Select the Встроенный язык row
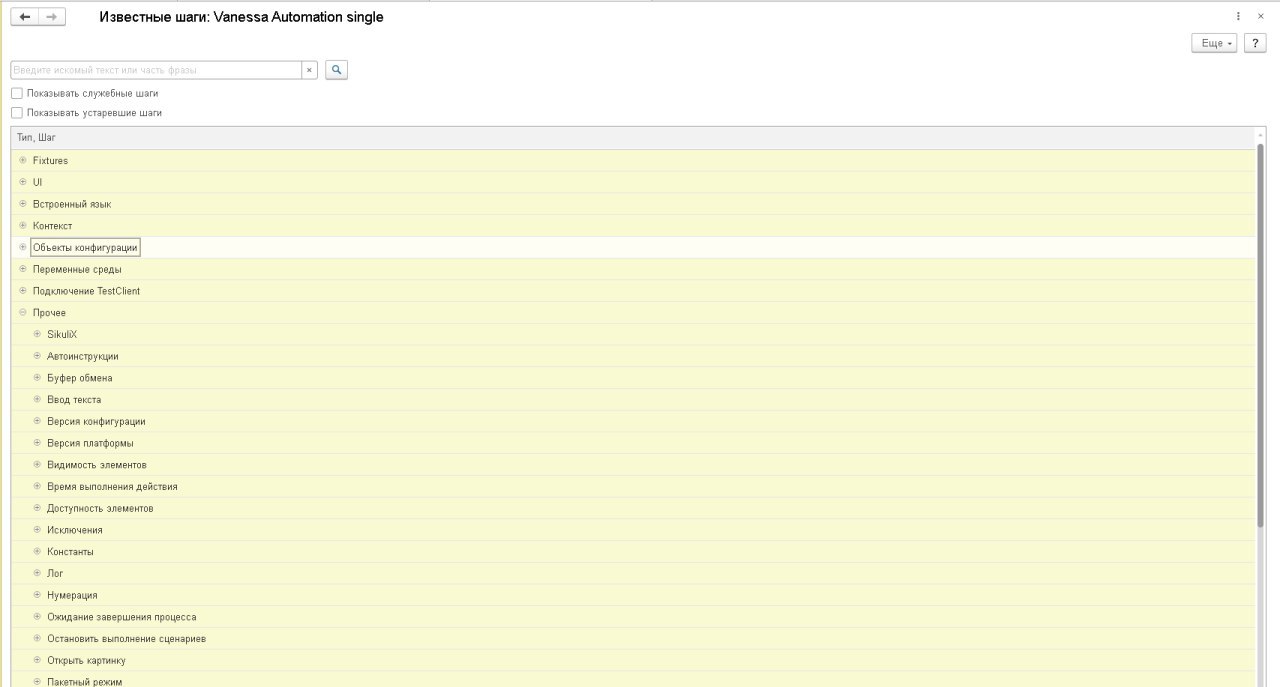 click(633, 204)
